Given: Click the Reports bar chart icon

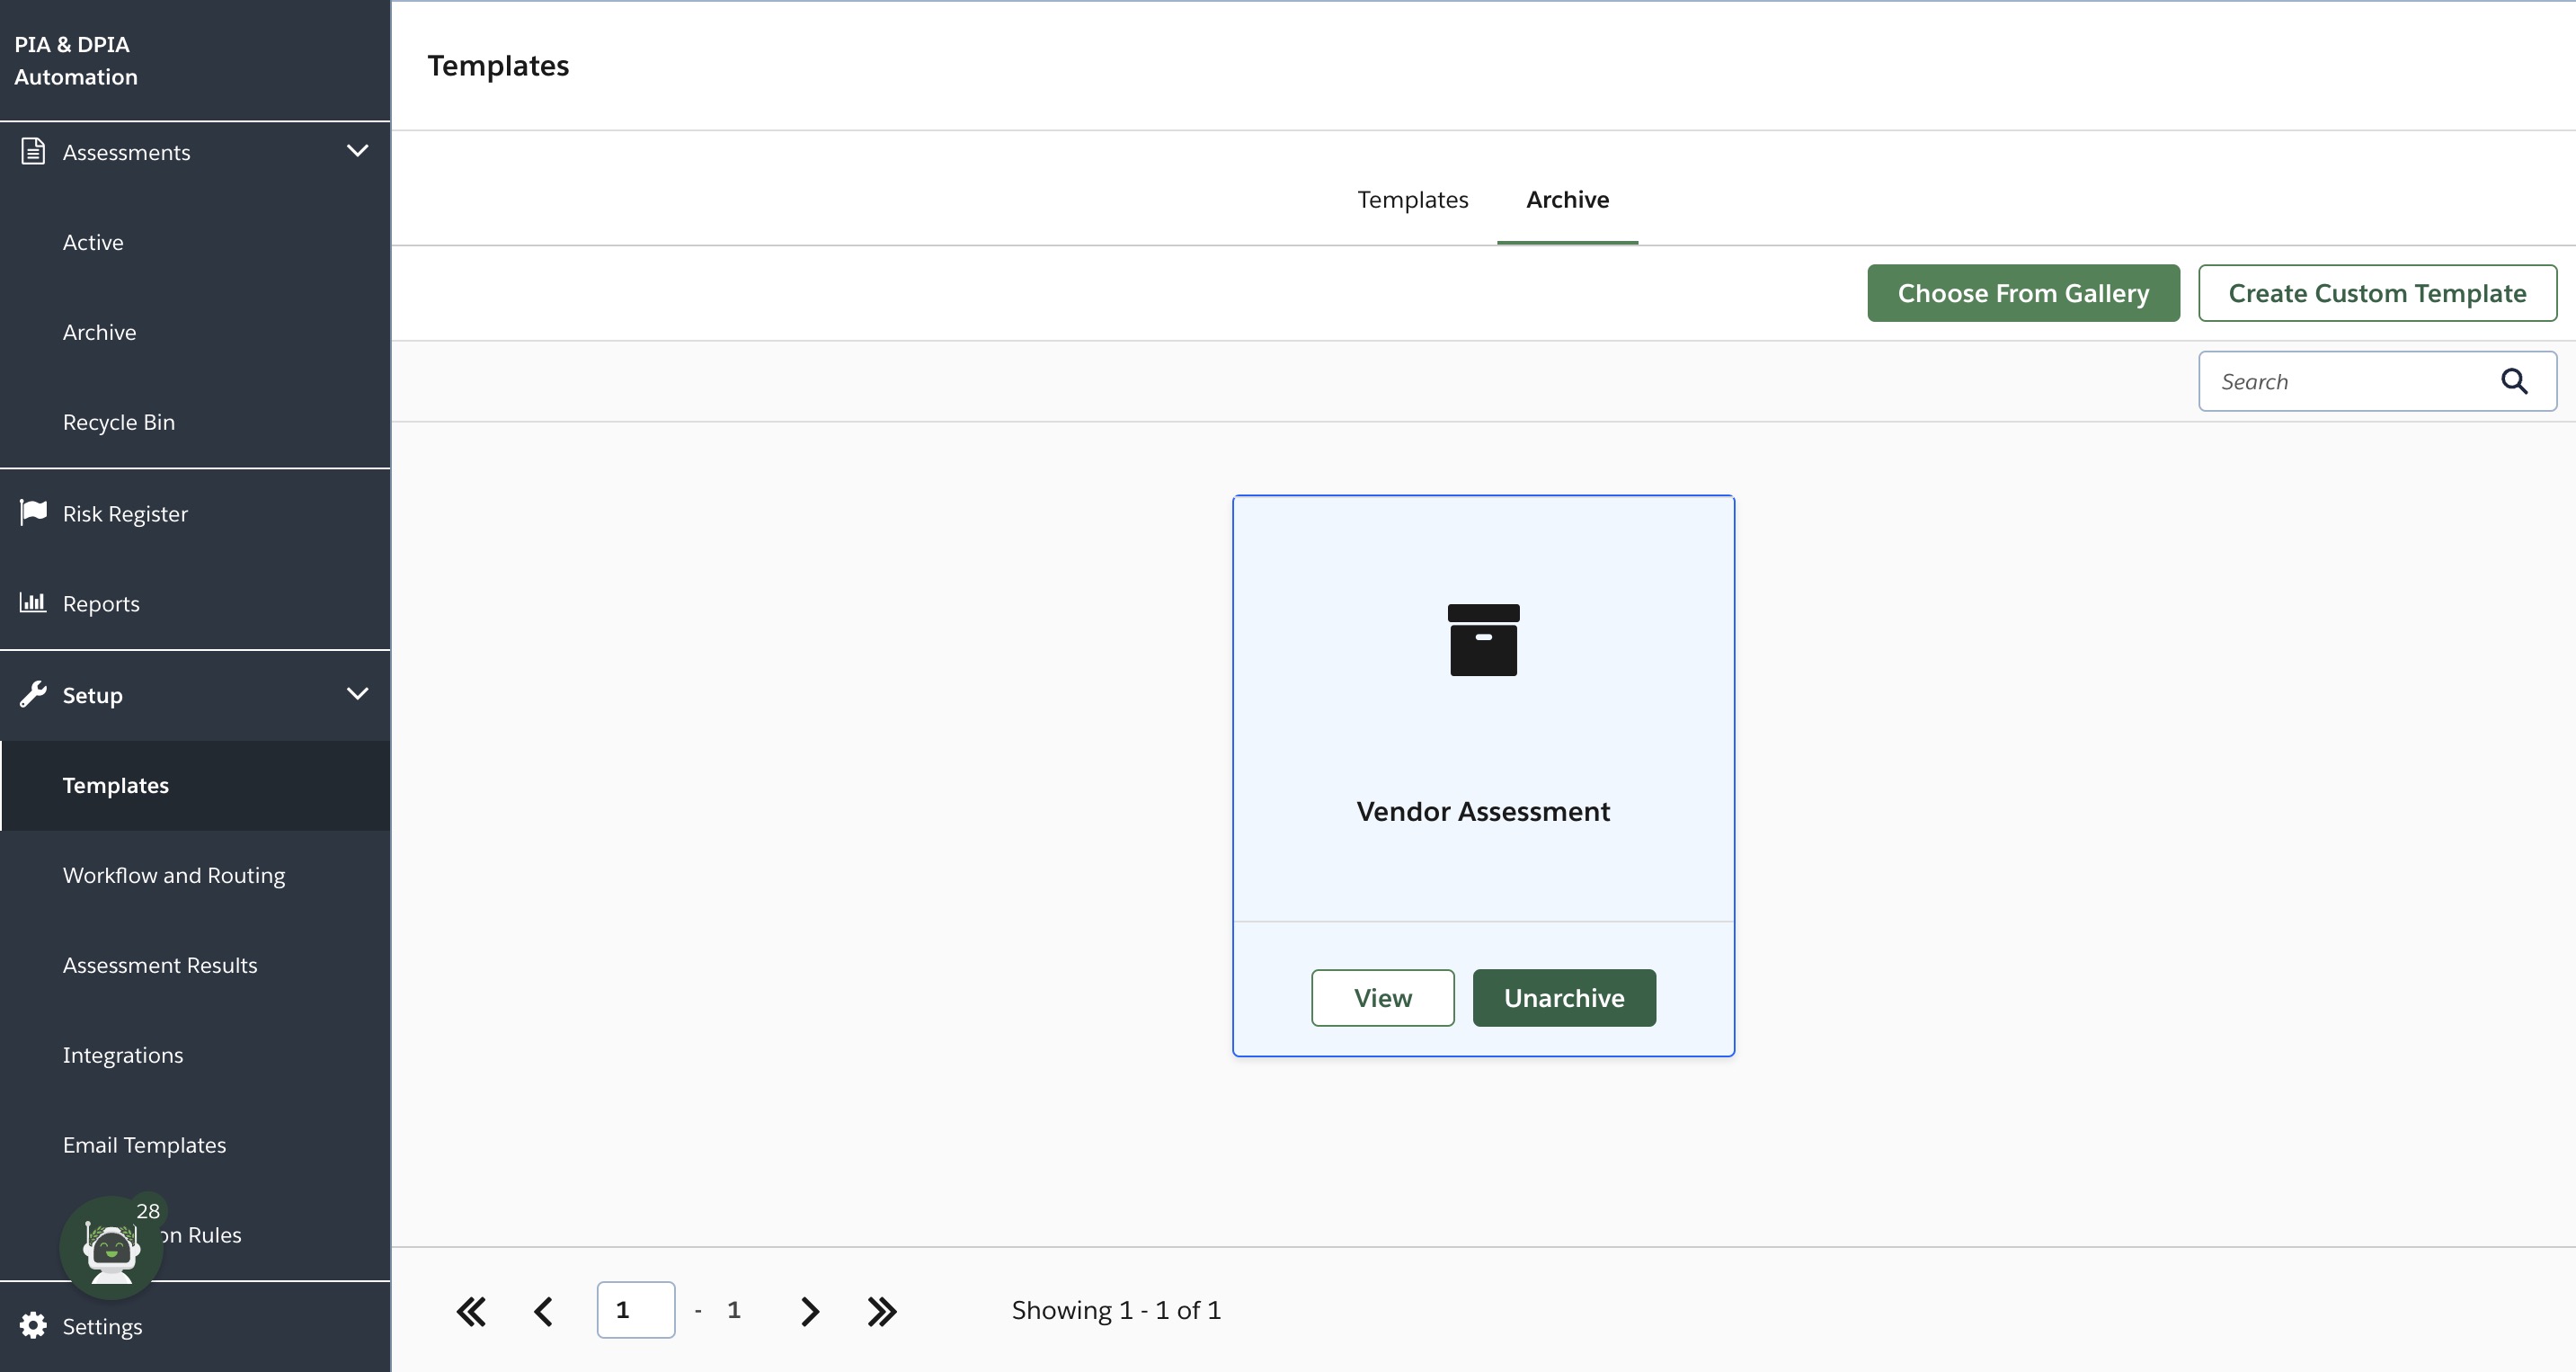Looking at the screenshot, I should coord(33,602).
